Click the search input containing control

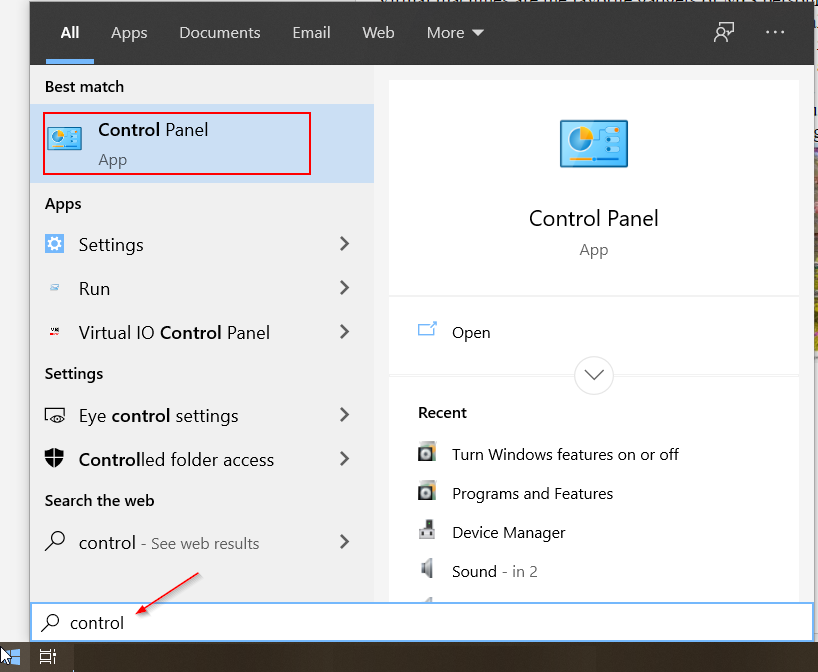pyautogui.click(x=422, y=622)
